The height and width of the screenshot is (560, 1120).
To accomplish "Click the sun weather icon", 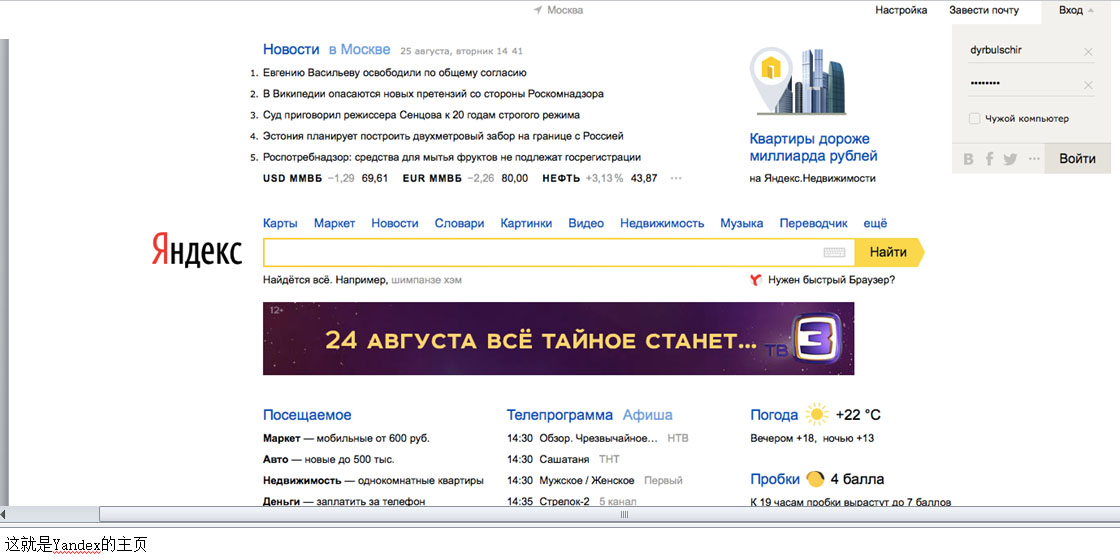I will pos(816,414).
